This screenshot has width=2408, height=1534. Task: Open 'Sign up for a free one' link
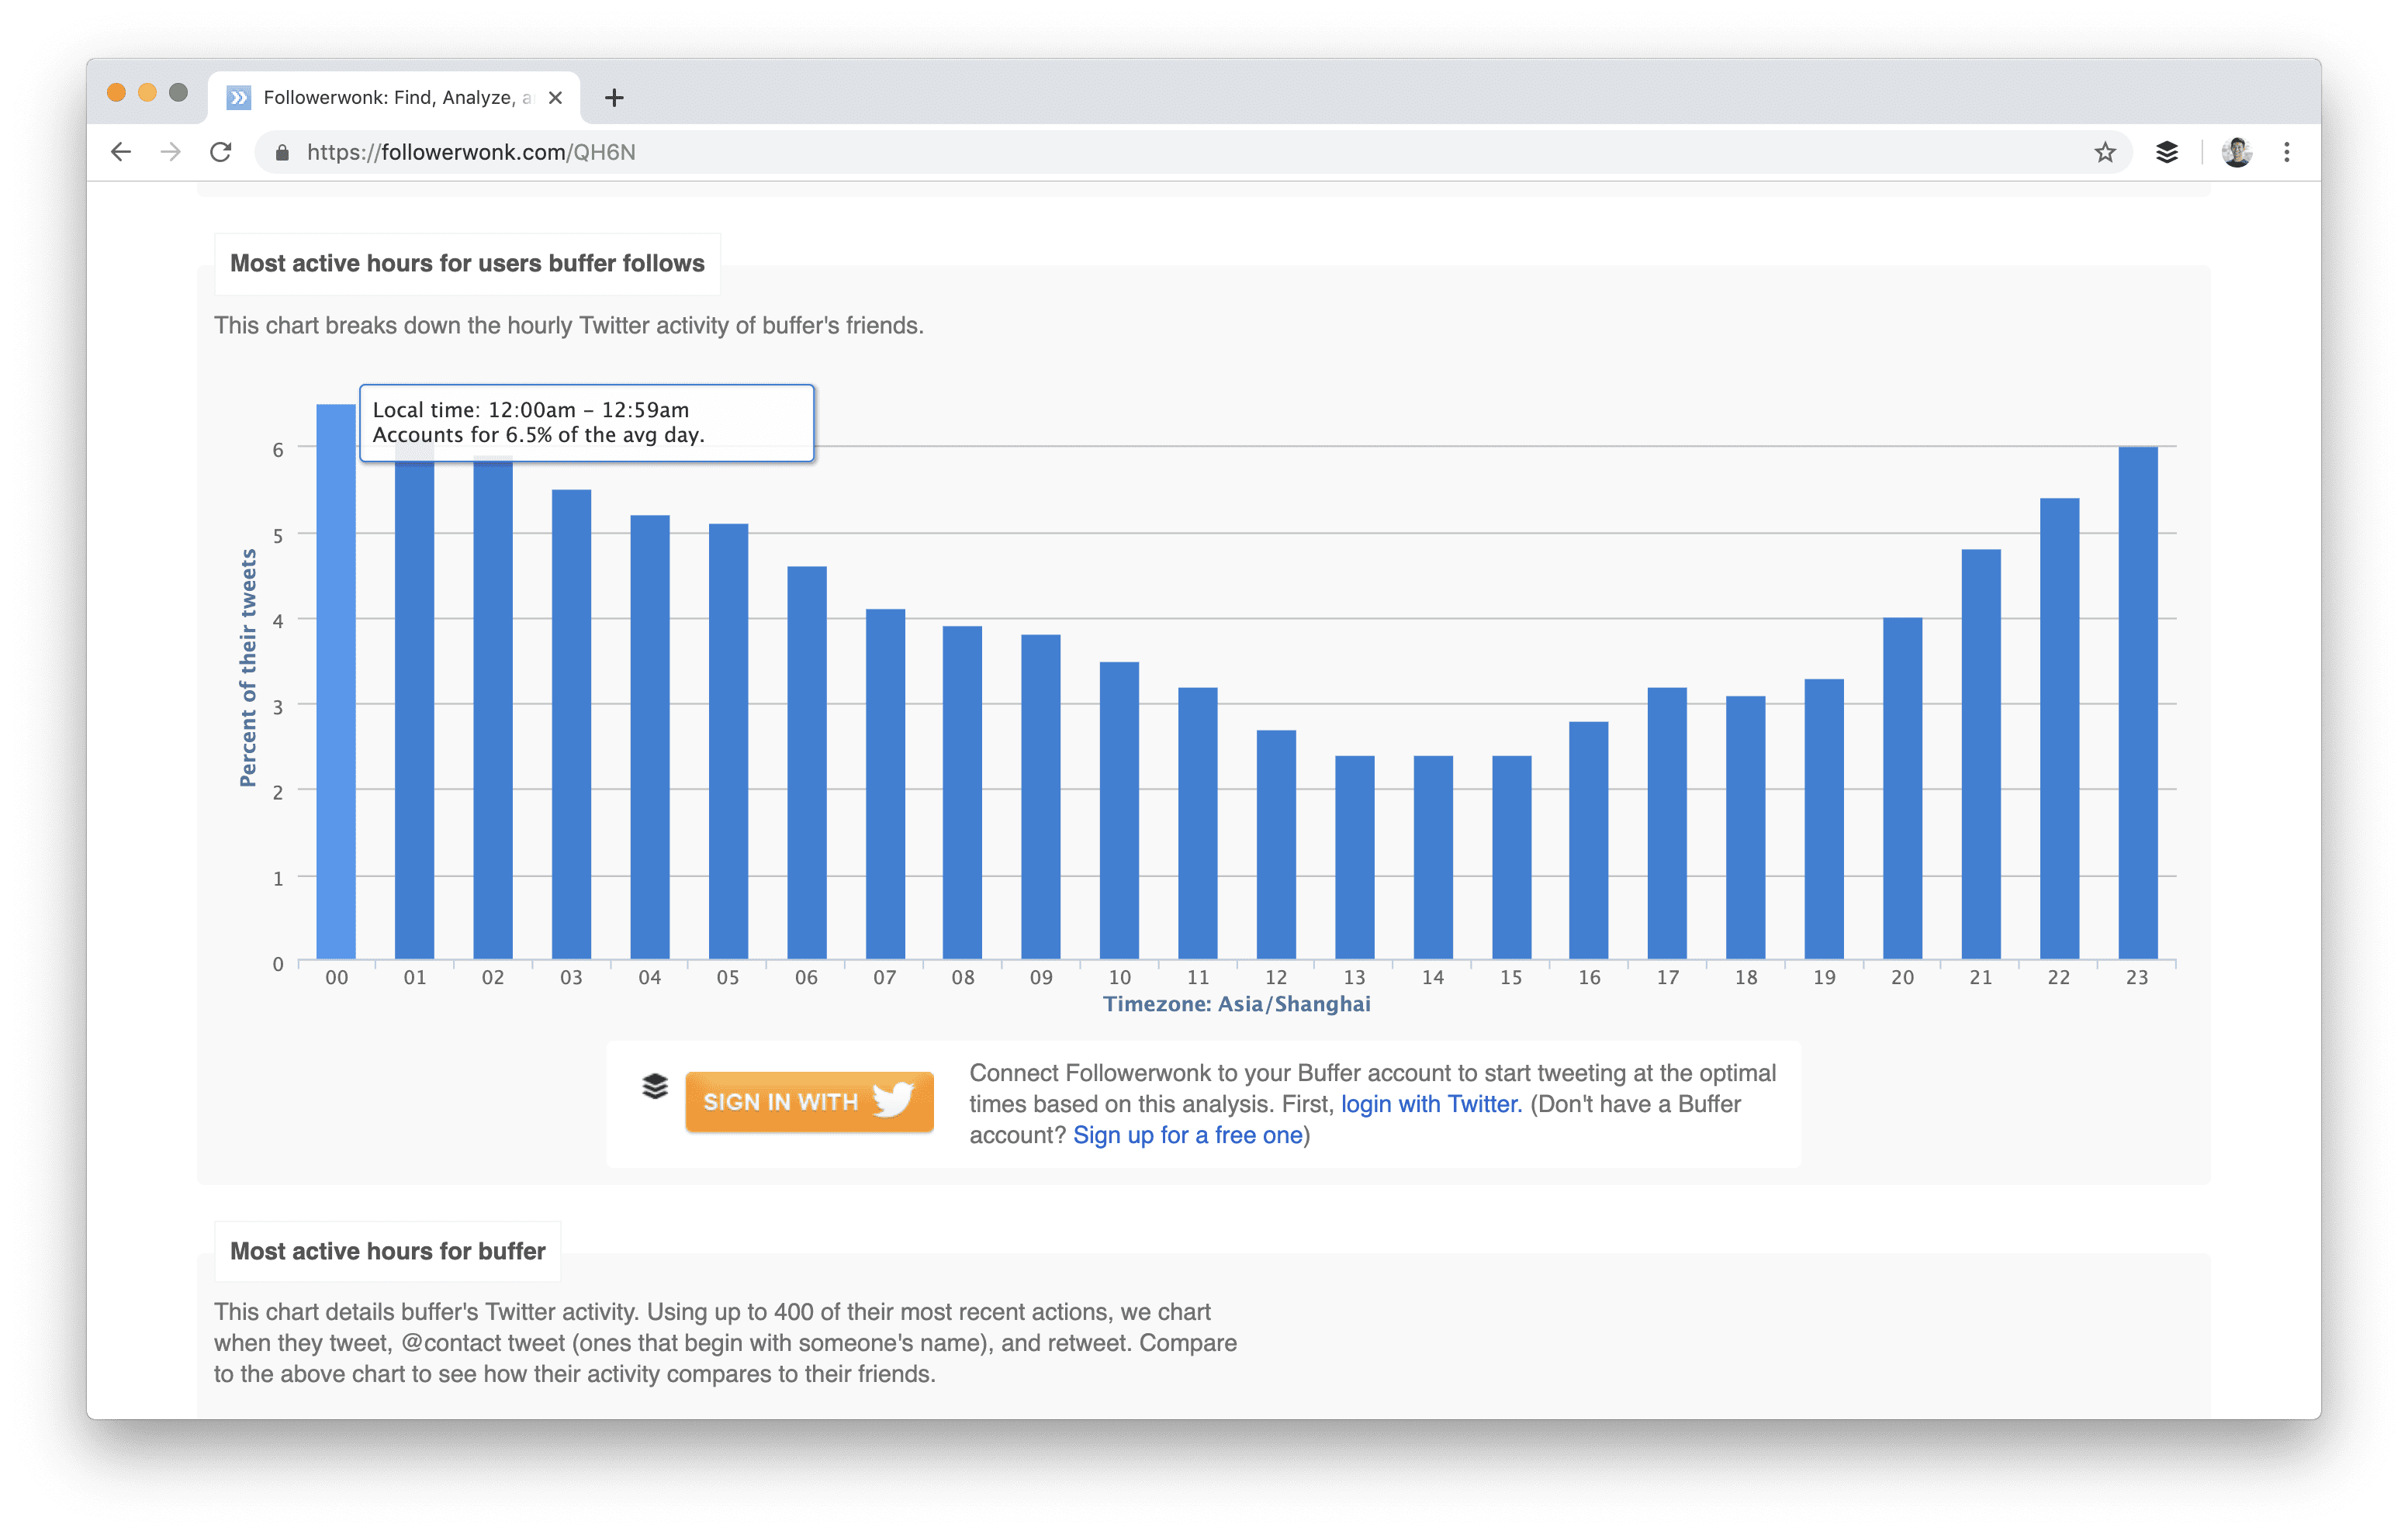[x=1187, y=1135]
